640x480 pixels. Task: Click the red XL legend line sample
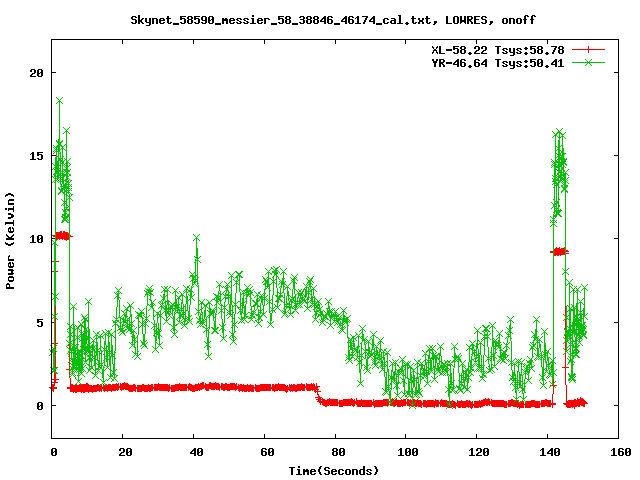click(588, 50)
